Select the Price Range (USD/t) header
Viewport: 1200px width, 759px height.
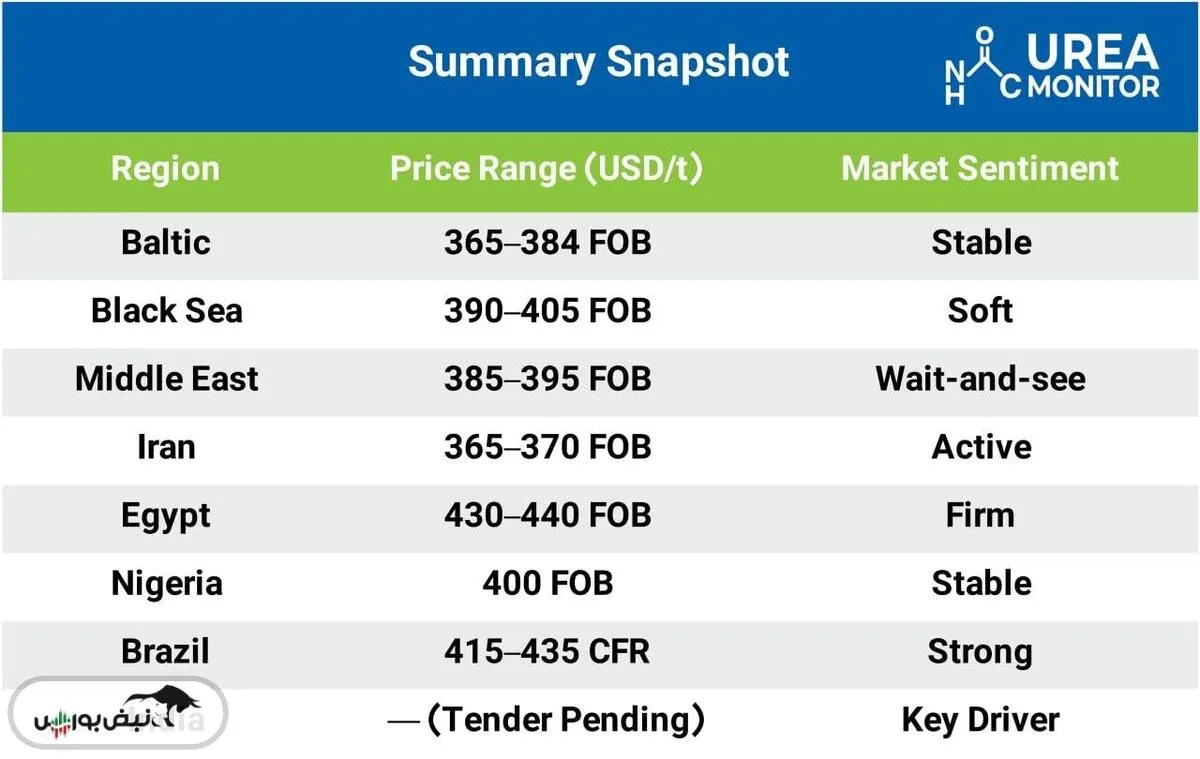[546, 168]
